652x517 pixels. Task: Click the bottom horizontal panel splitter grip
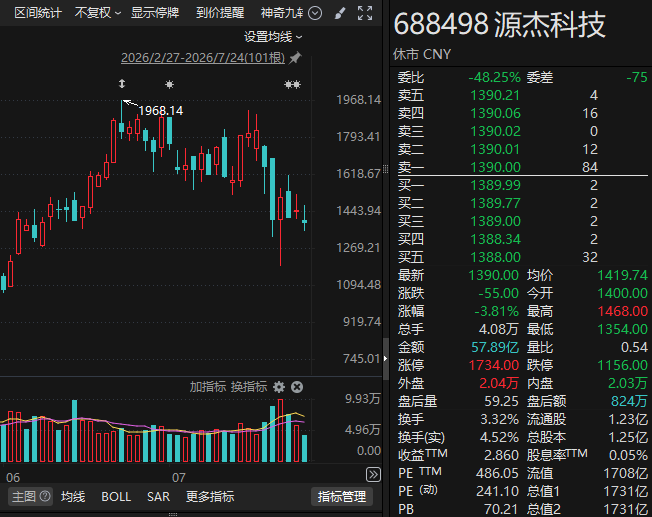click(173, 515)
